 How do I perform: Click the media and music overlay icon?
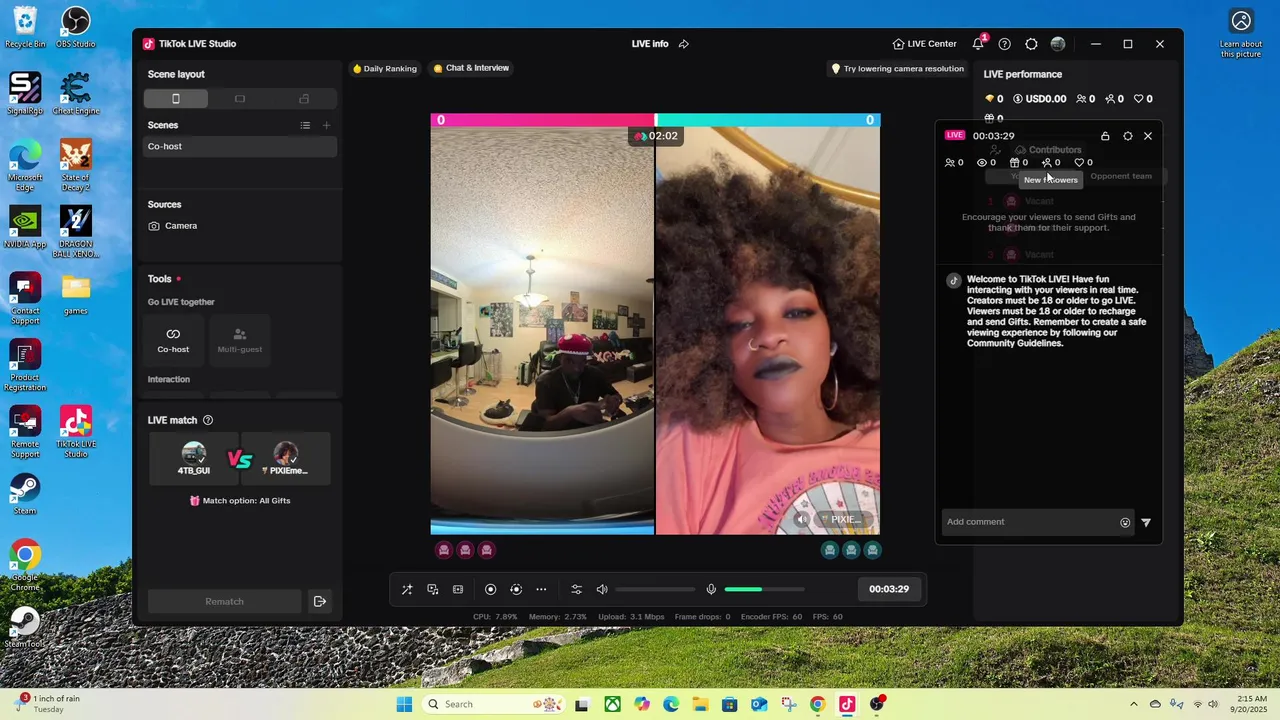433,589
